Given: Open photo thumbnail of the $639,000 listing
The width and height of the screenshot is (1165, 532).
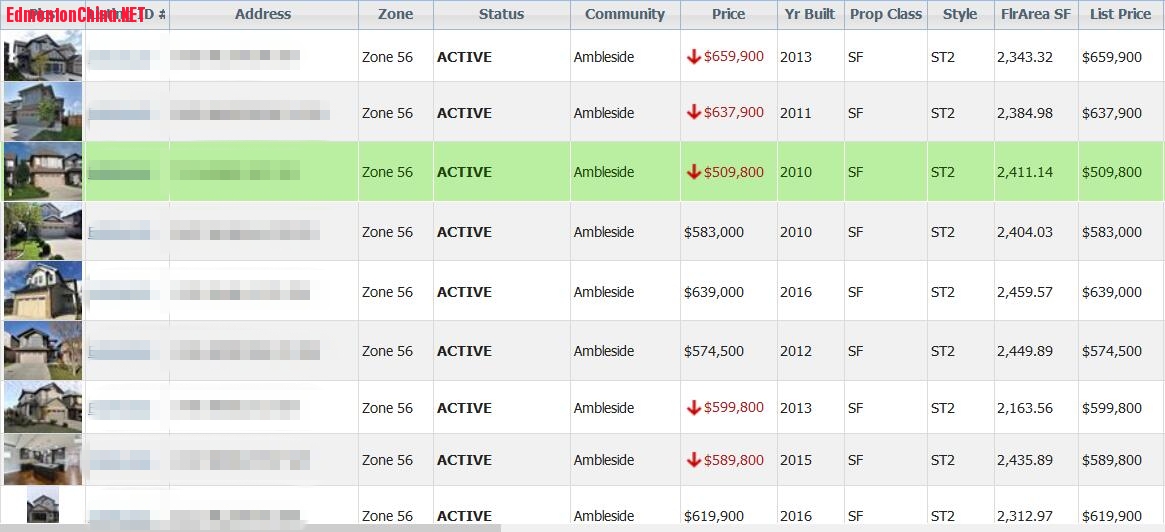Looking at the screenshot, I should [42, 291].
